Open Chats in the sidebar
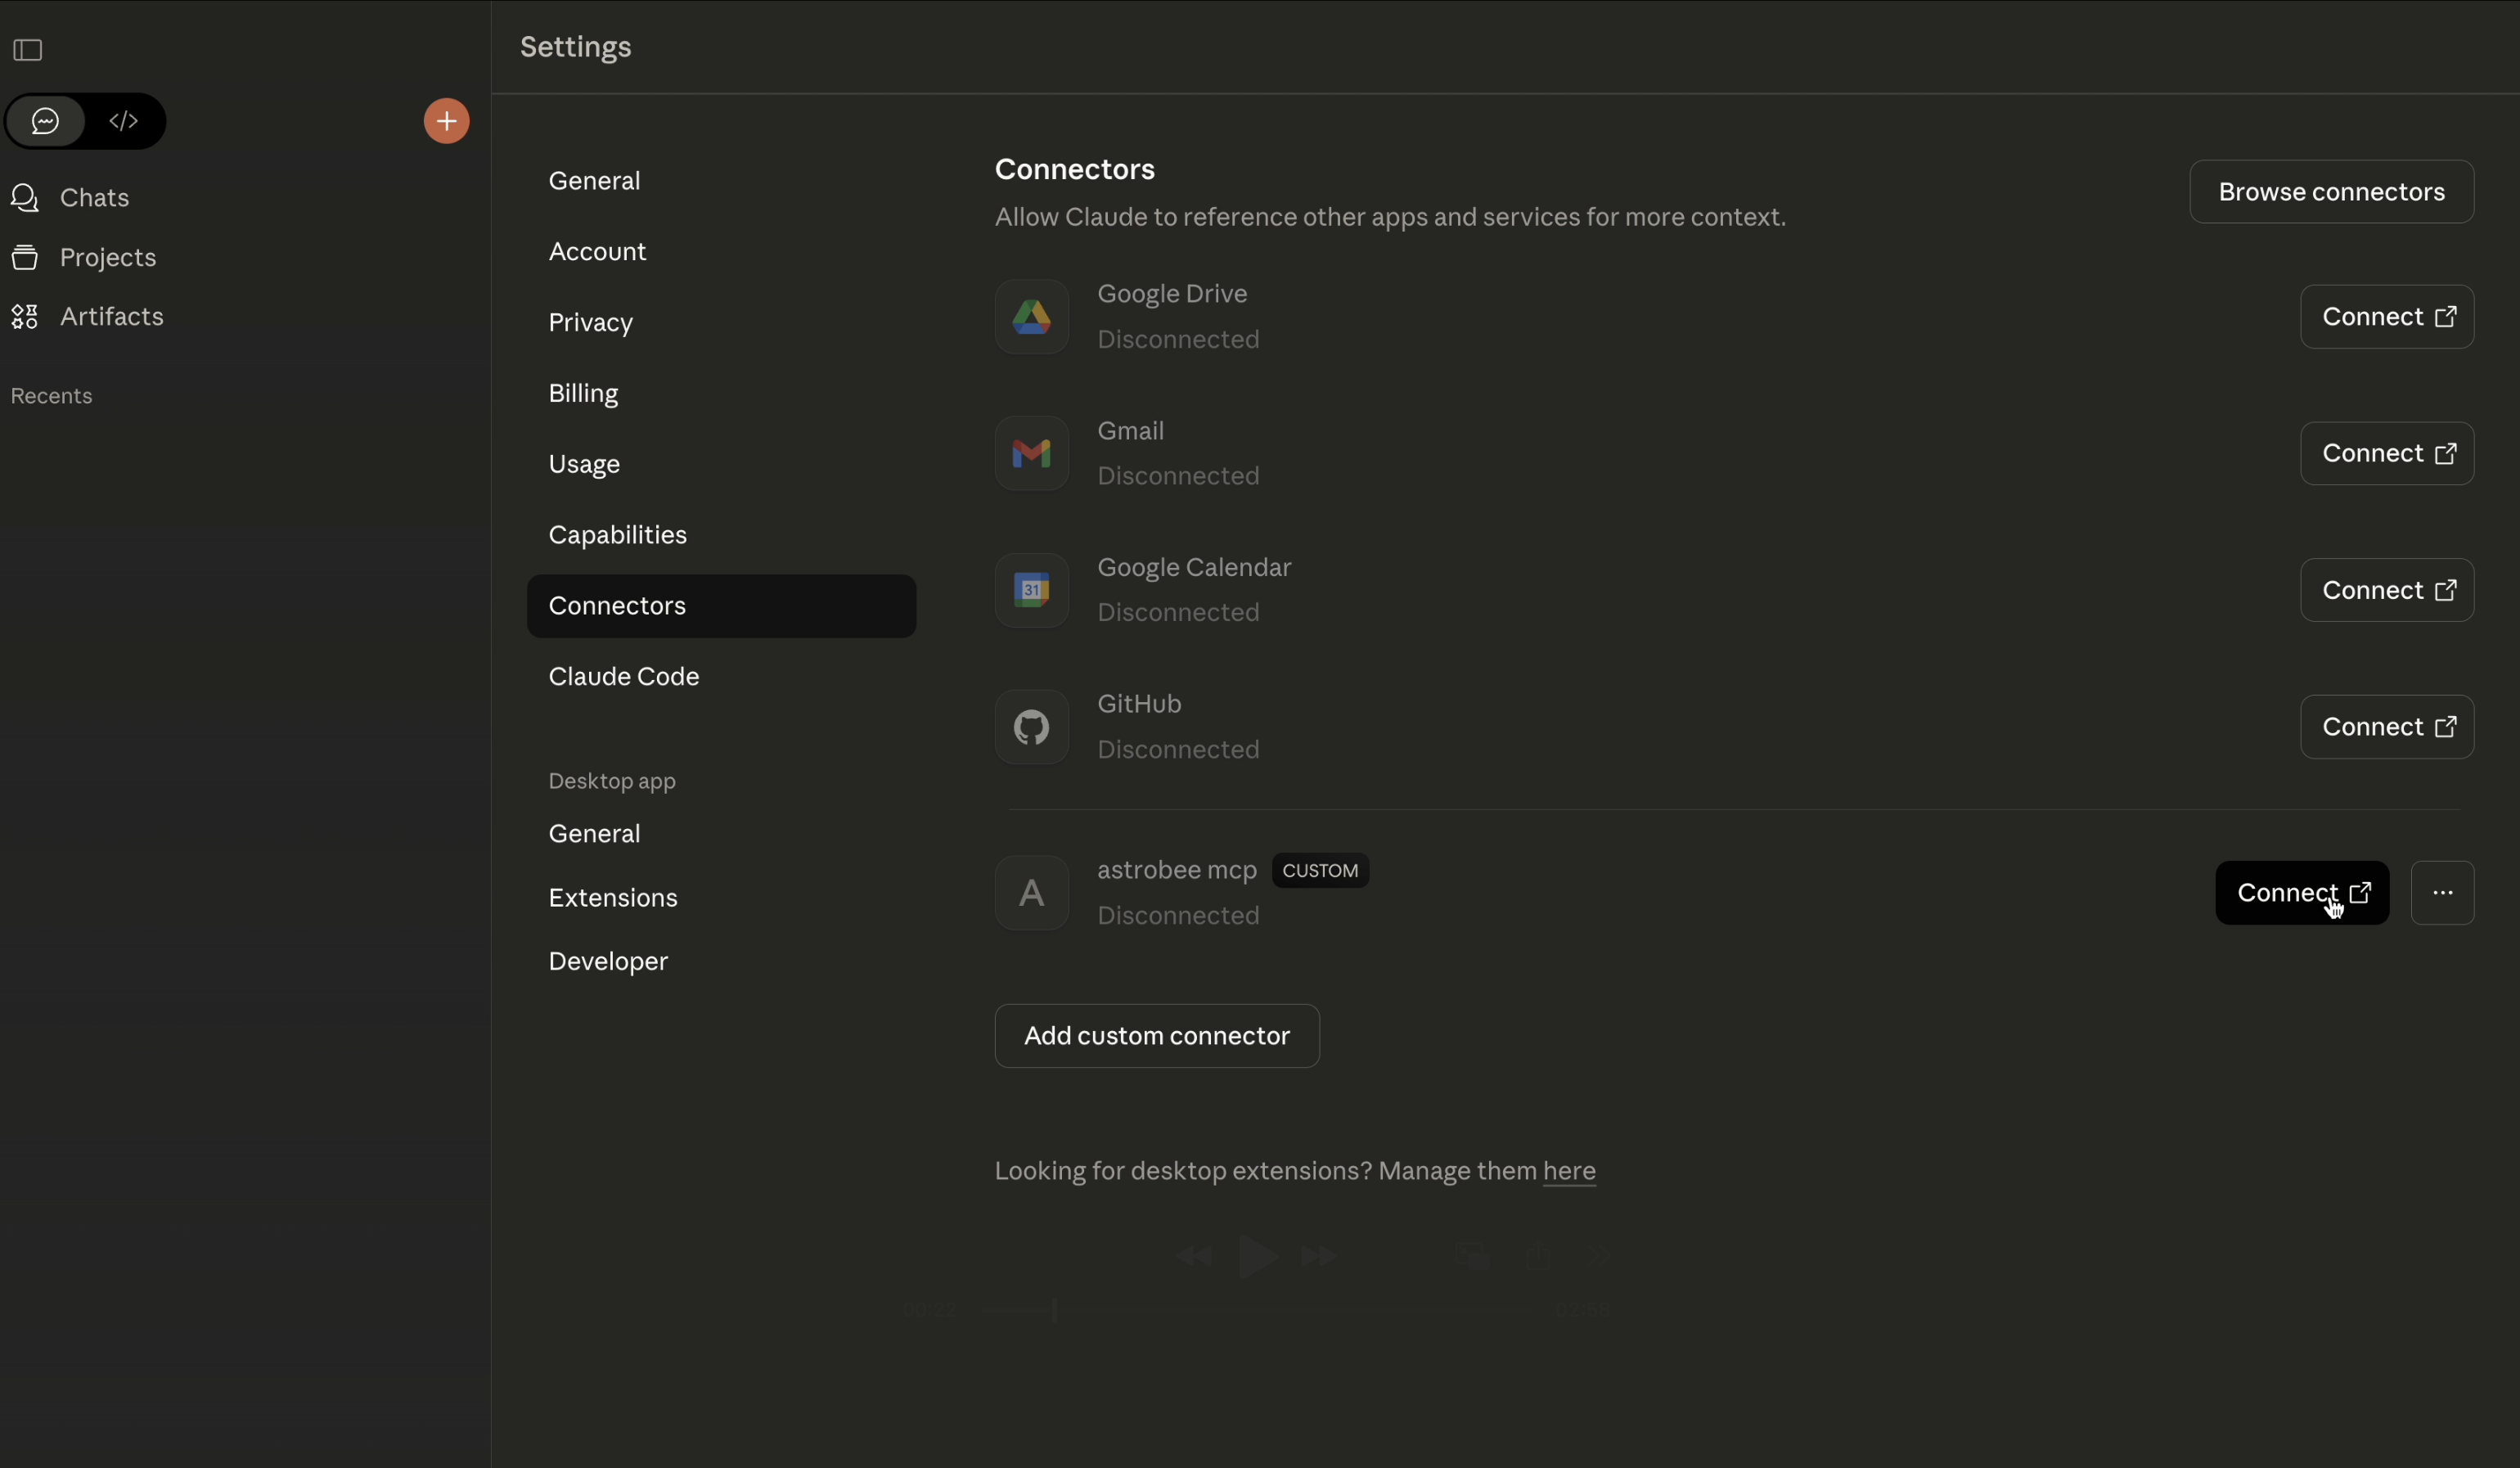 tap(94, 198)
